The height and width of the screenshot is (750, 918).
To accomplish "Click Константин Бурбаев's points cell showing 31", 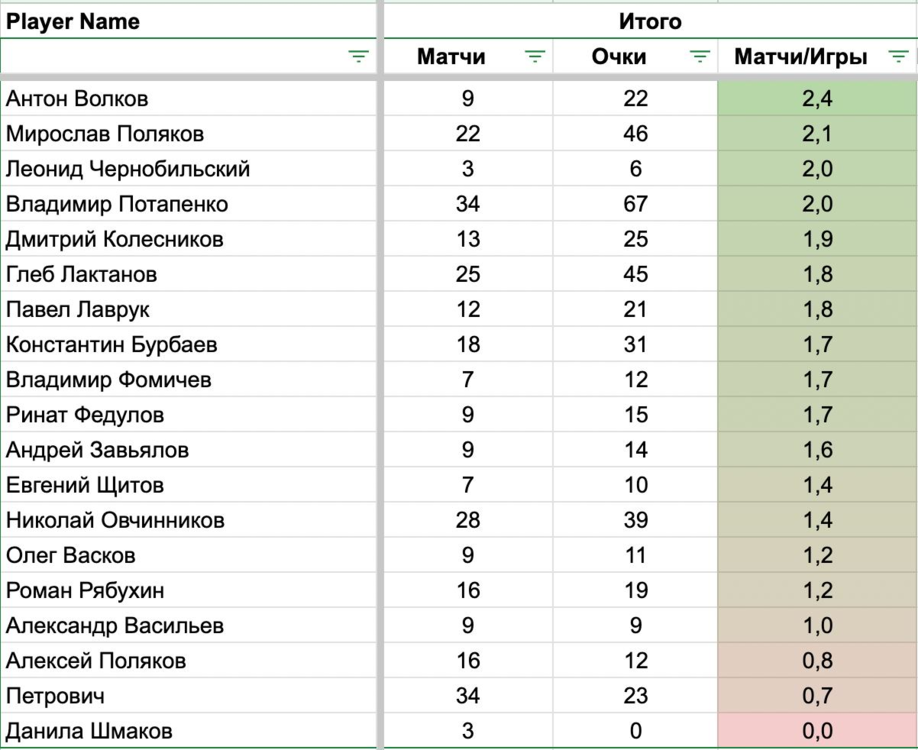I will (635, 345).
